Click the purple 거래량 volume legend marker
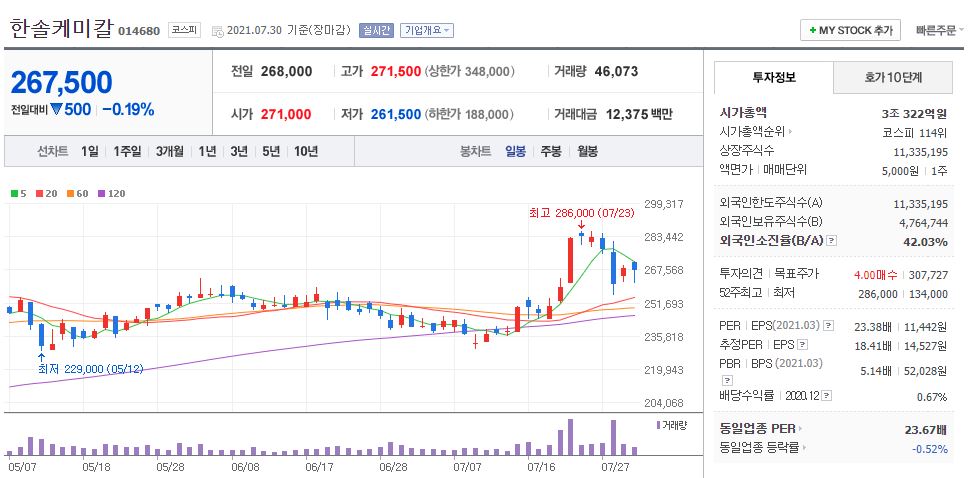969x478 pixels. point(658,425)
